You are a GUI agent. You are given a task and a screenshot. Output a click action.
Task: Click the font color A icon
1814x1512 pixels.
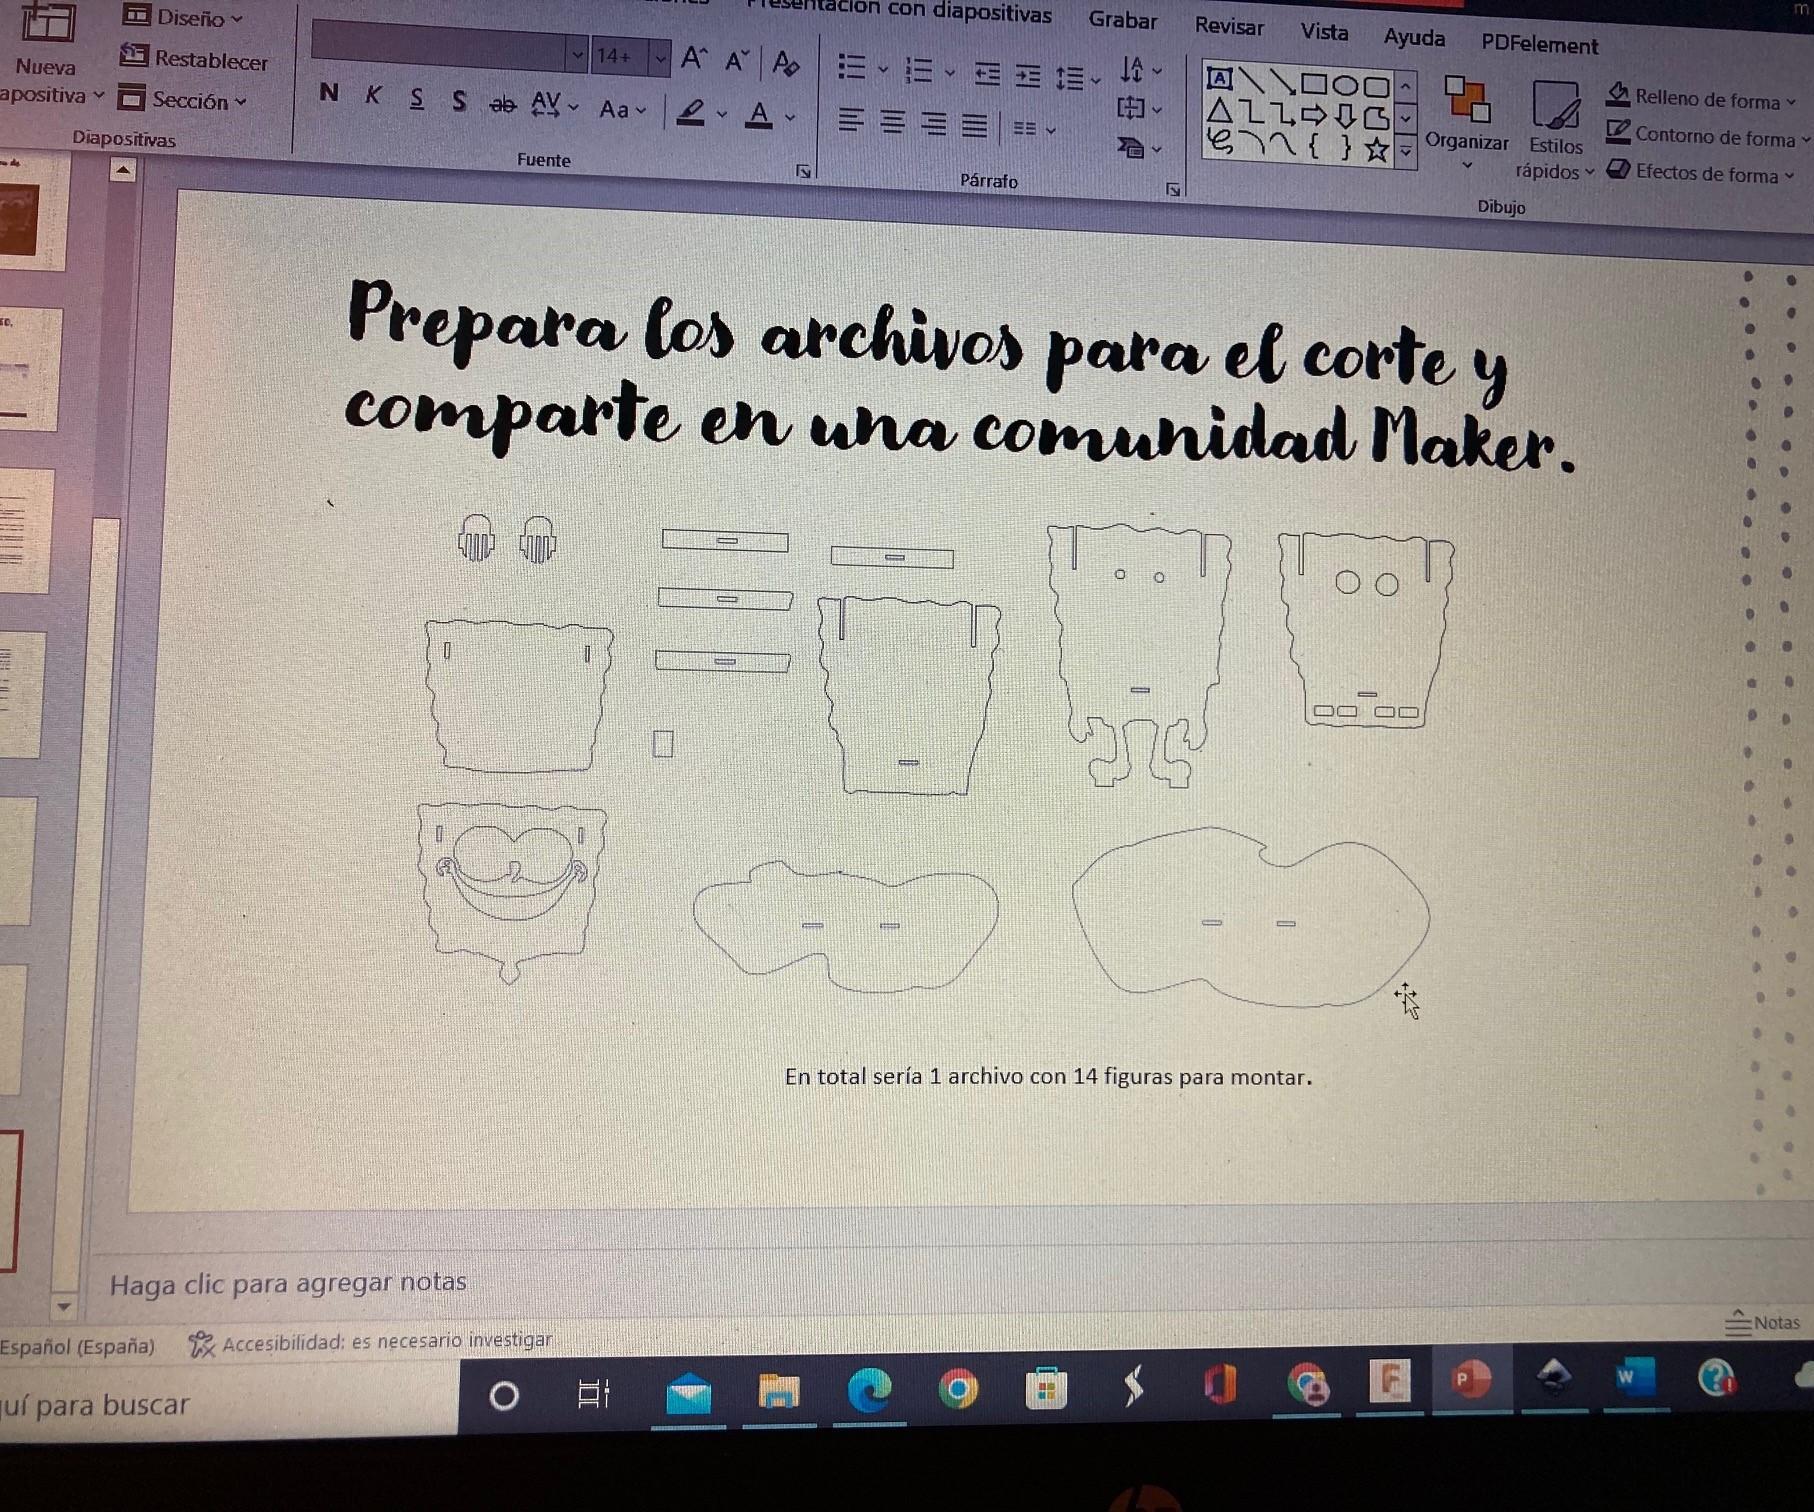pyautogui.click(x=760, y=114)
